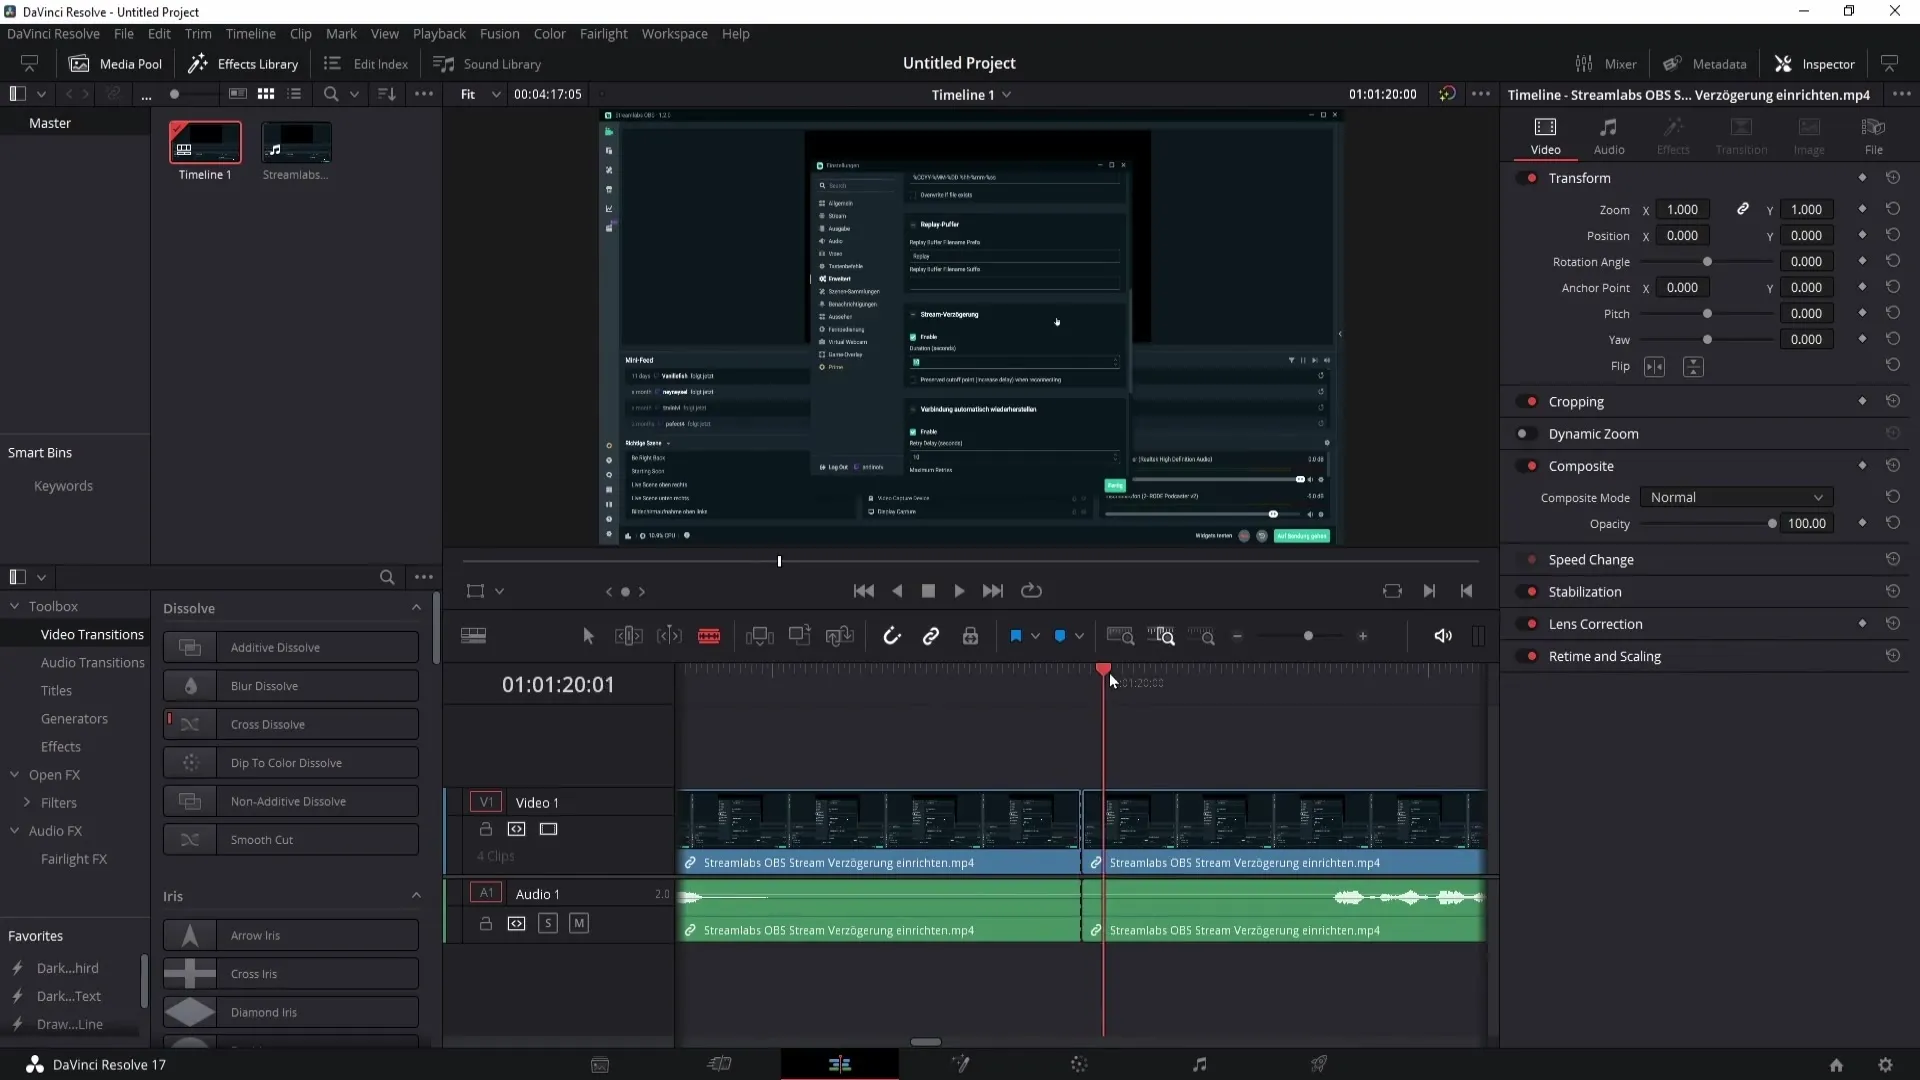Click the Razor/Blade edit tool icon
Image resolution: width=1920 pixels, height=1080 pixels.
coord(709,636)
